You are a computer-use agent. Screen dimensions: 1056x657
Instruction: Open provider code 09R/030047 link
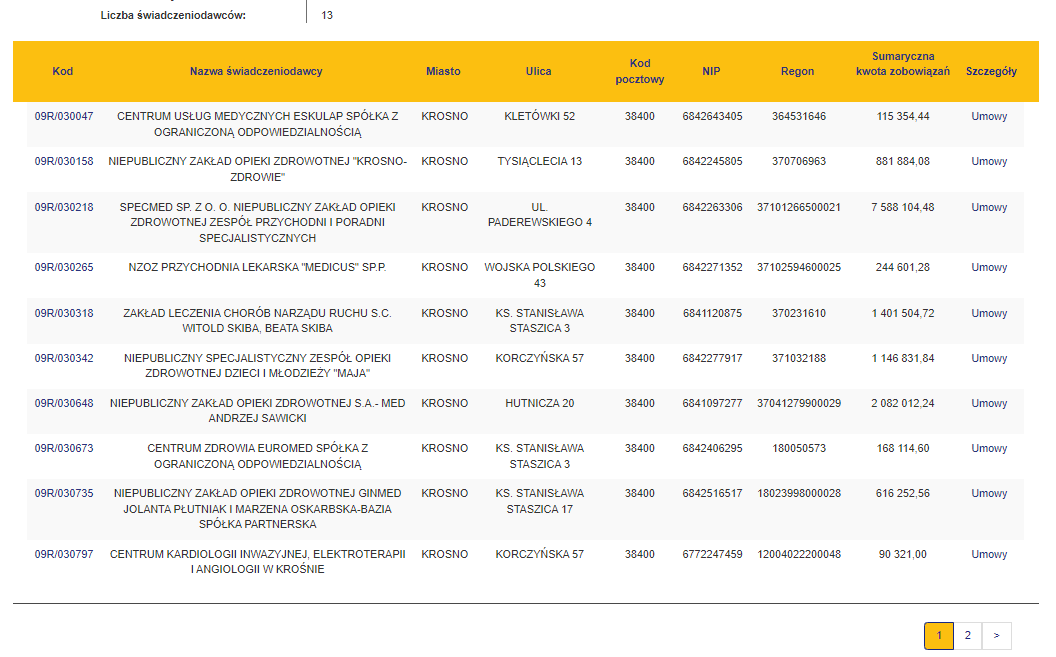click(63, 116)
